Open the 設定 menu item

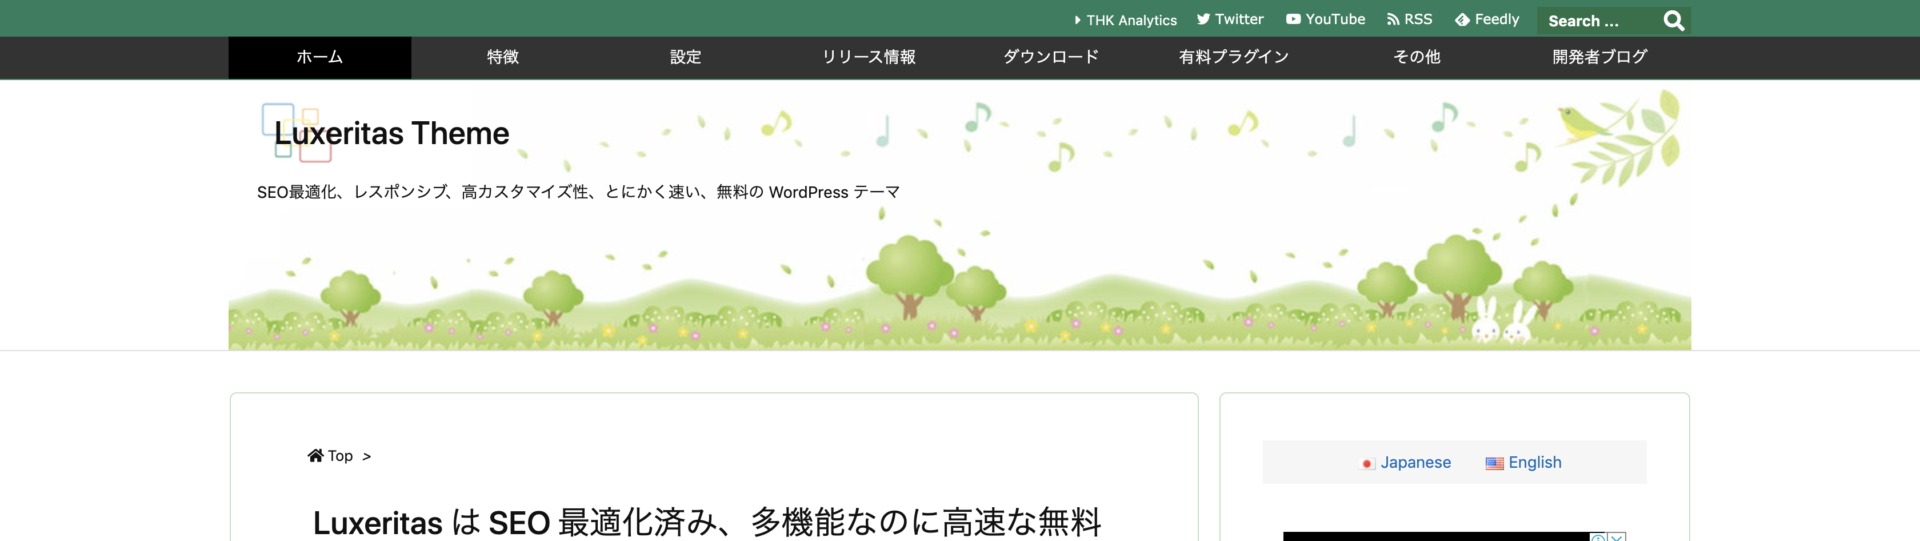click(x=685, y=57)
